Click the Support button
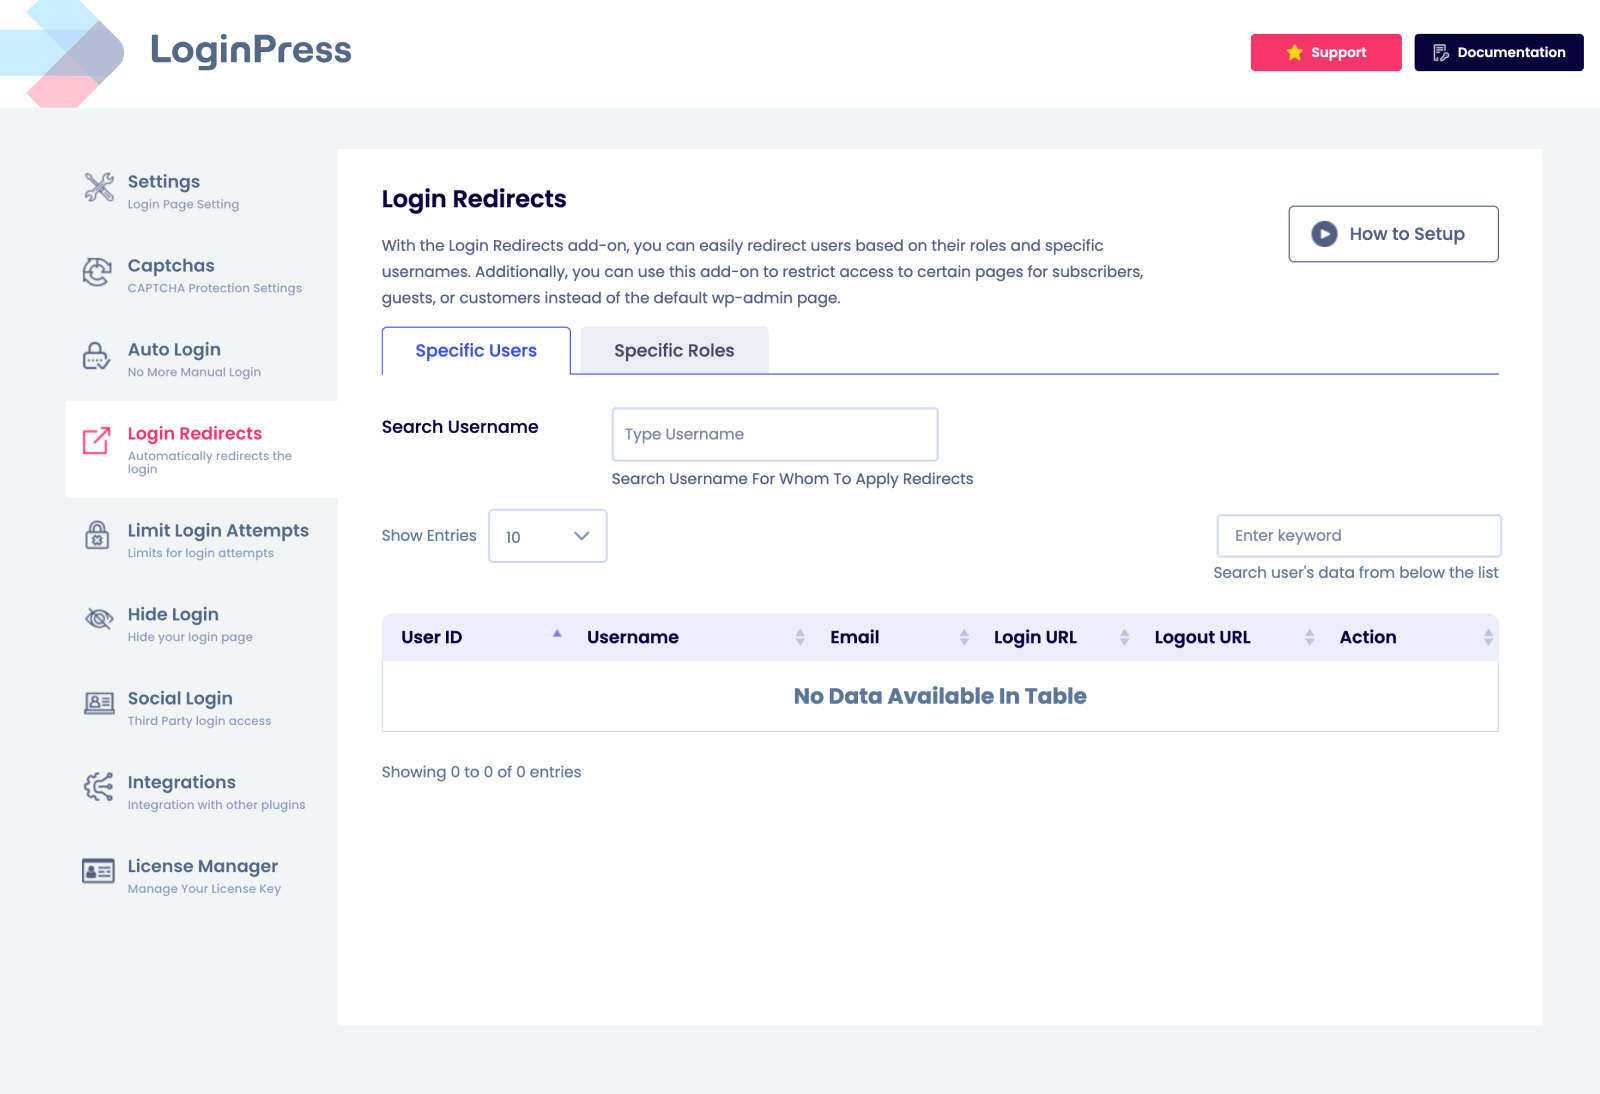 1326,52
